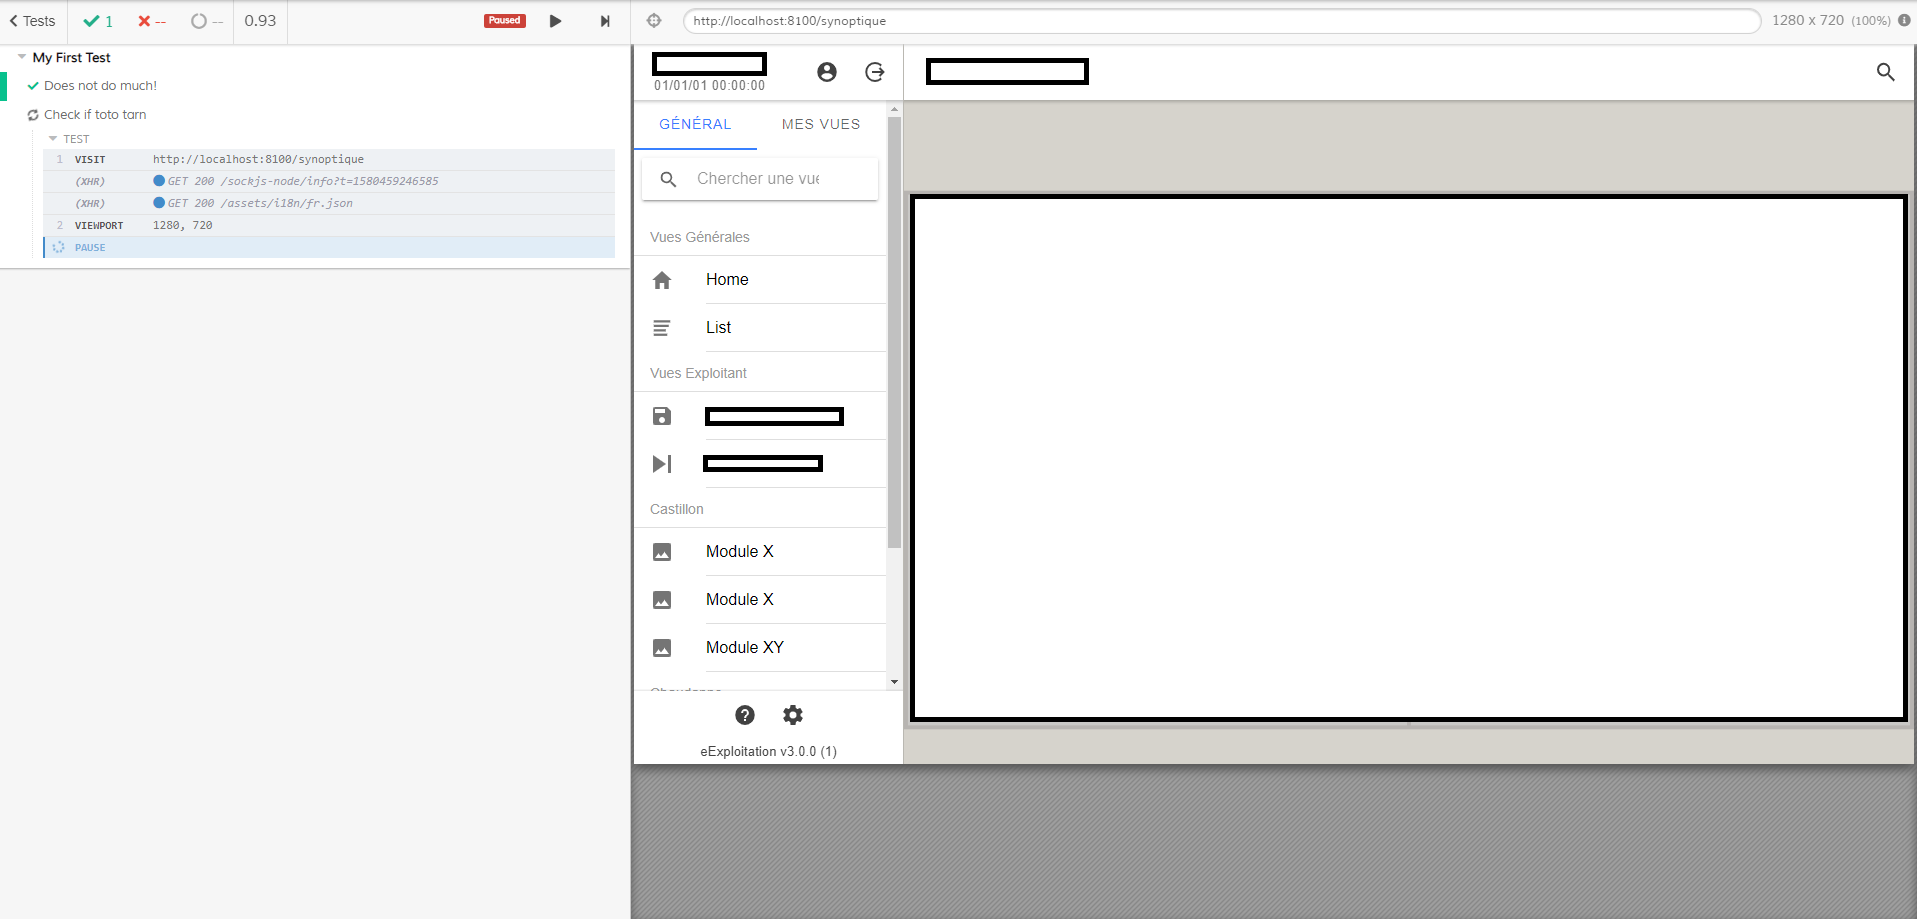Open the selector playground crosshair icon
Screen dimensions: 1917x919
654,20
